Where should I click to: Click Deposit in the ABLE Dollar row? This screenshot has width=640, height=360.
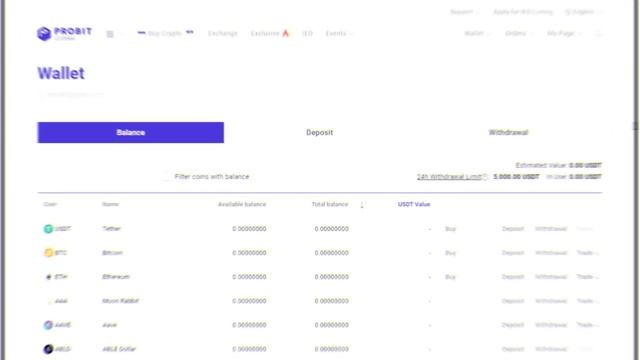[513, 349]
